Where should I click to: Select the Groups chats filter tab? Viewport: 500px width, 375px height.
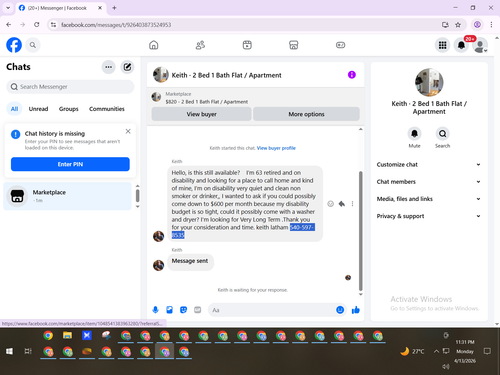click(69, 109)
